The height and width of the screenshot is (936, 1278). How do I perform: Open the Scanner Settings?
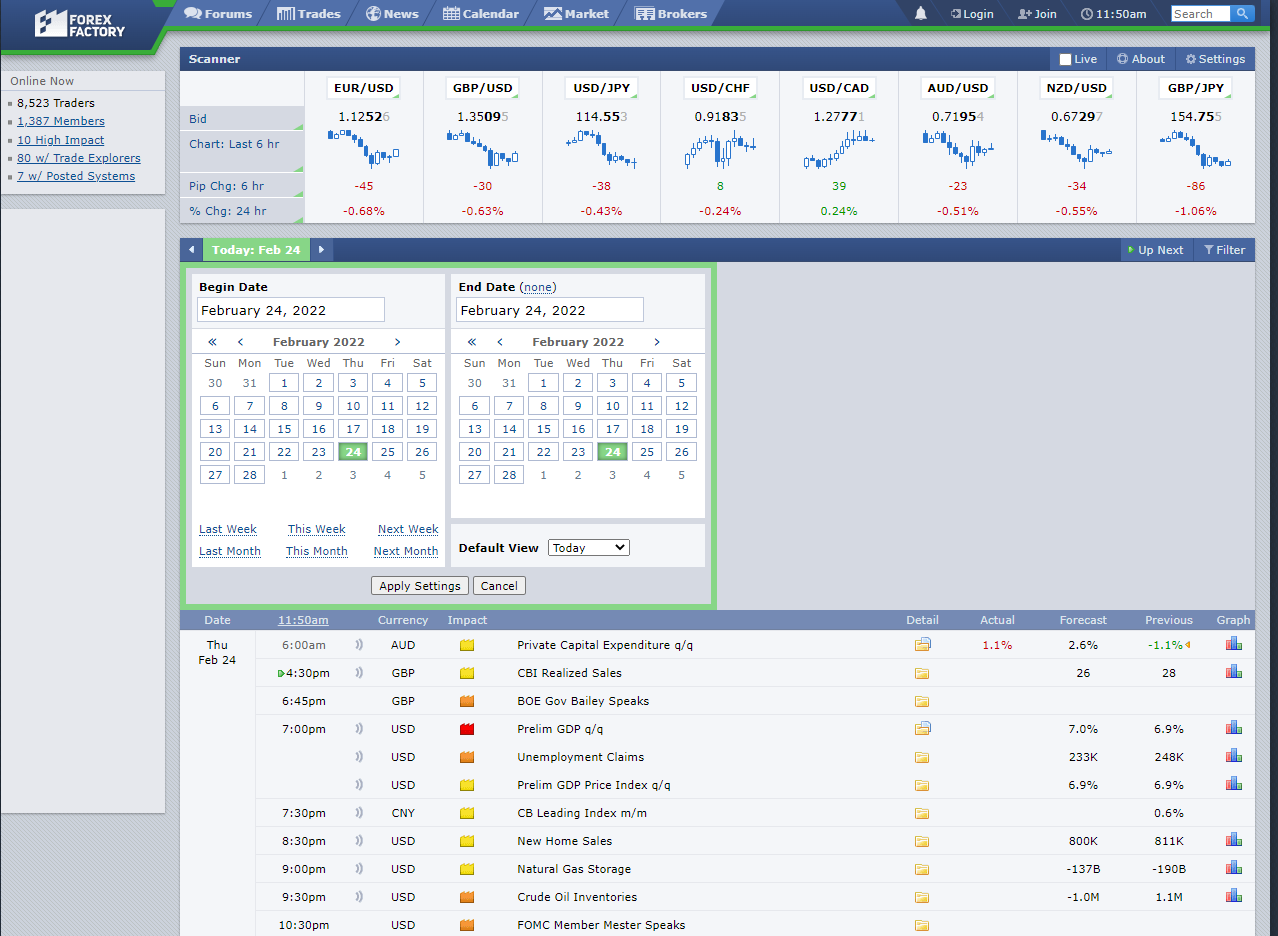(1215, 59)
